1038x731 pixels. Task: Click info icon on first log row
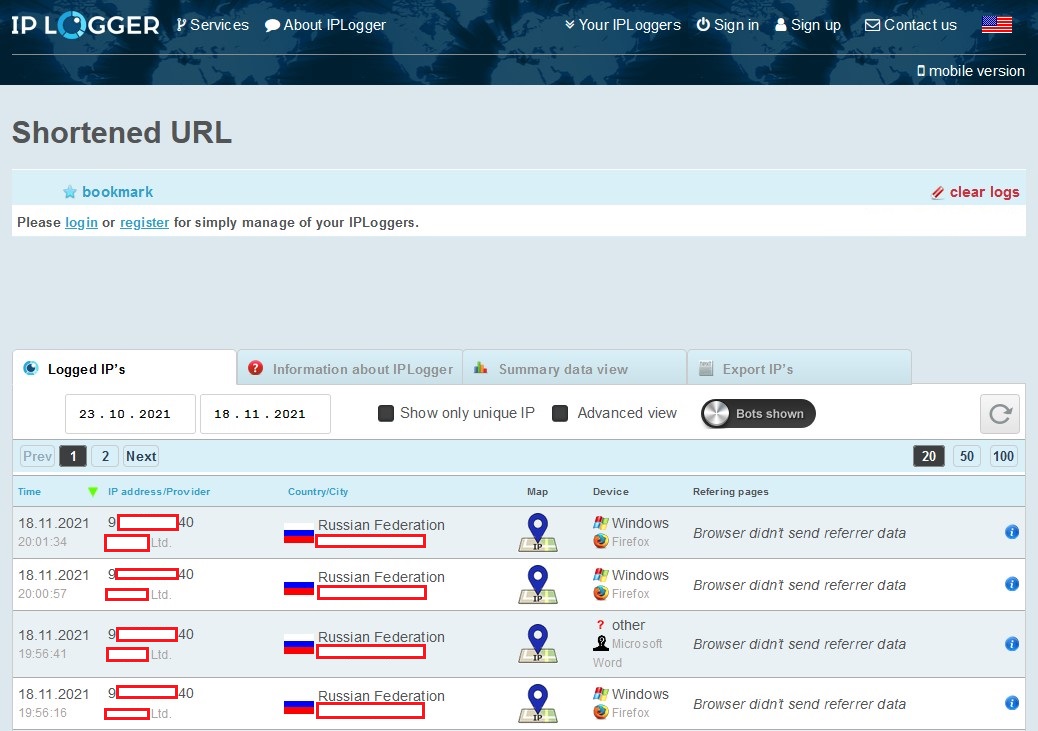pyautogui.click(x=1012, y=532)
